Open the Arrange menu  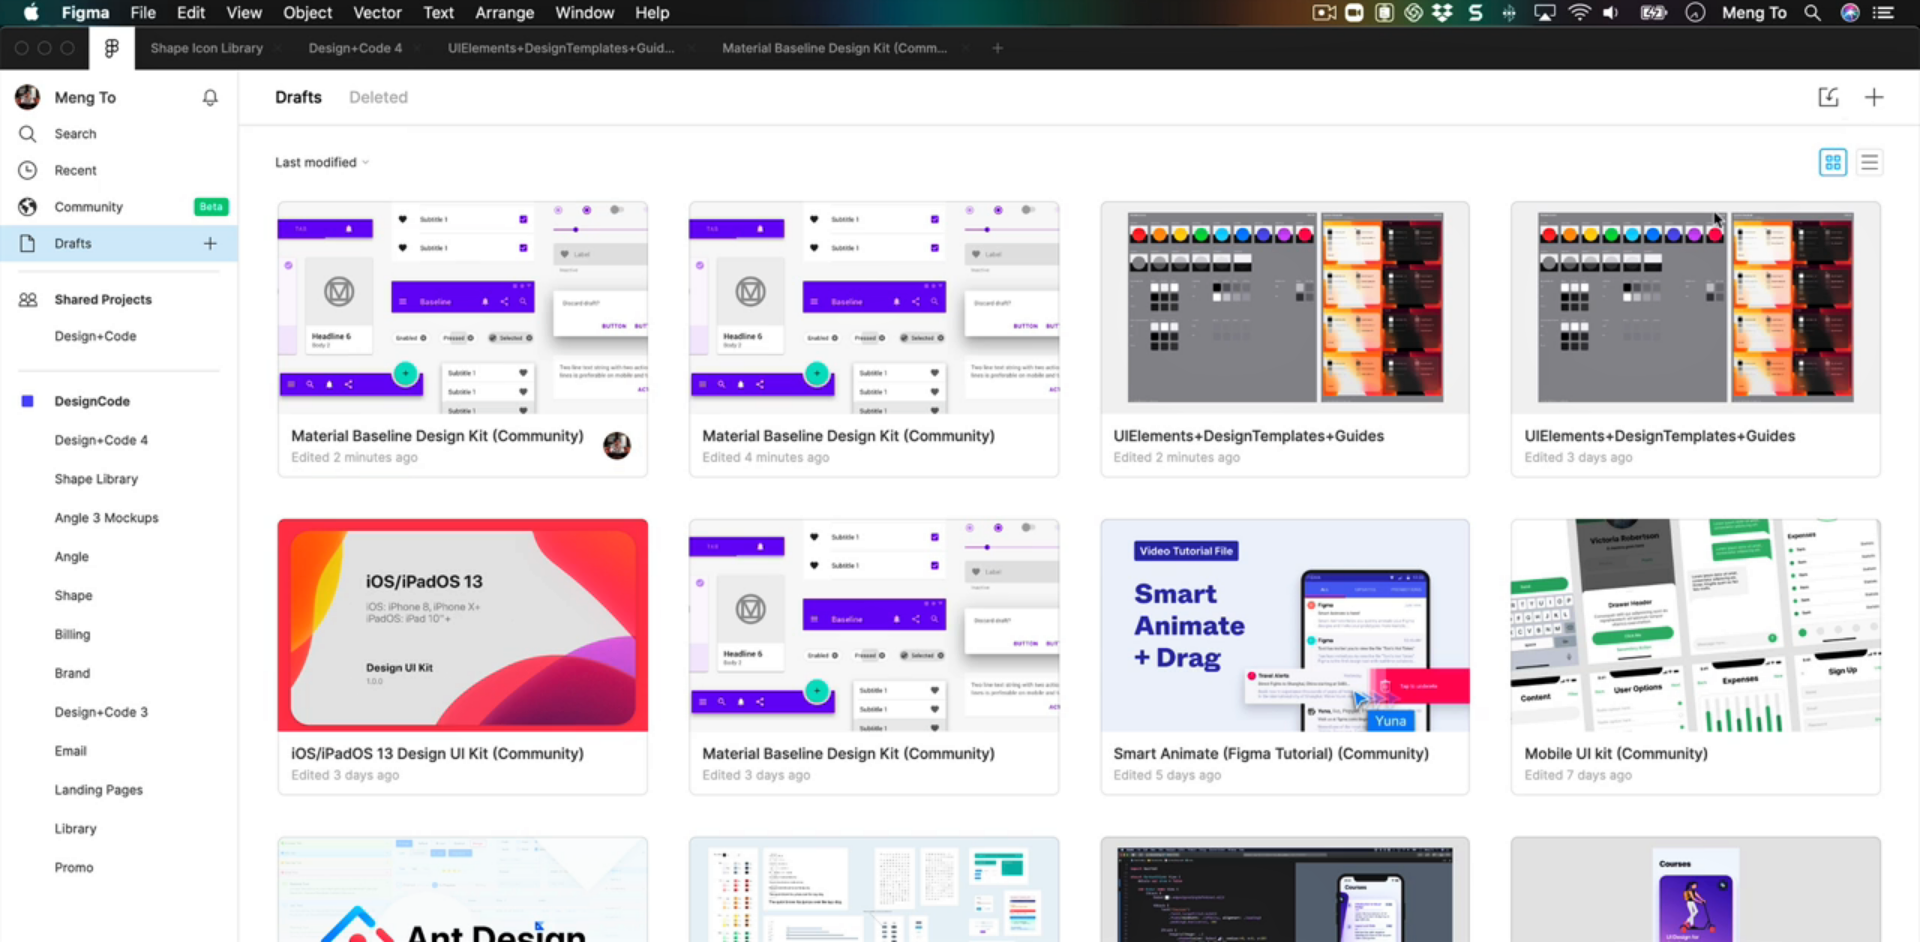[x=504, y=12]
